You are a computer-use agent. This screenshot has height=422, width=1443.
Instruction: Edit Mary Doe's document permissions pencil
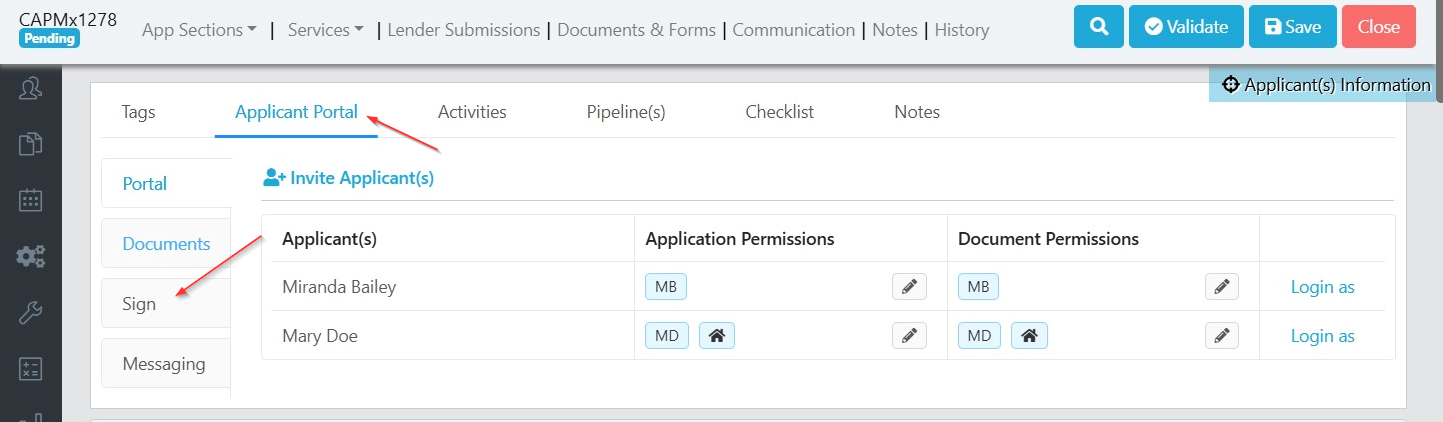pyautogui.click(x=1221, y=336)
